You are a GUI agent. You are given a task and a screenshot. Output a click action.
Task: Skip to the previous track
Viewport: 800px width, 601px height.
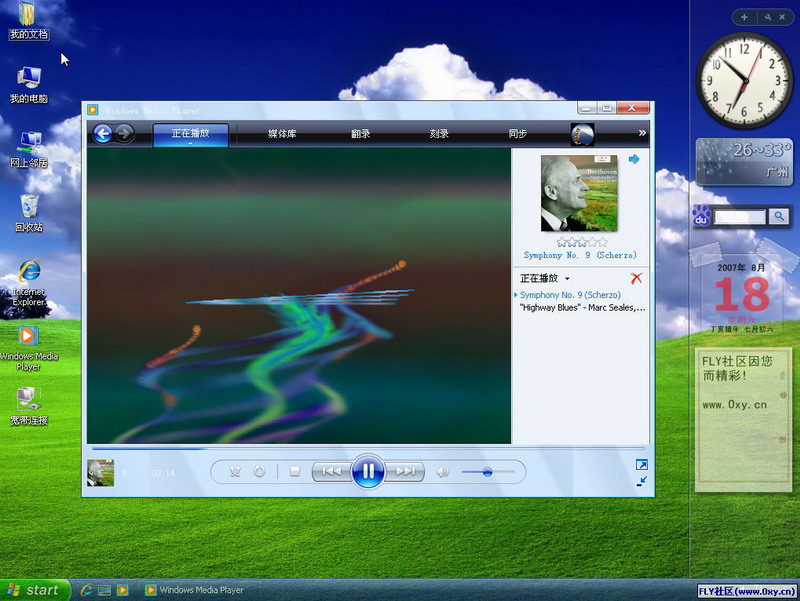(x=332, y=471)
